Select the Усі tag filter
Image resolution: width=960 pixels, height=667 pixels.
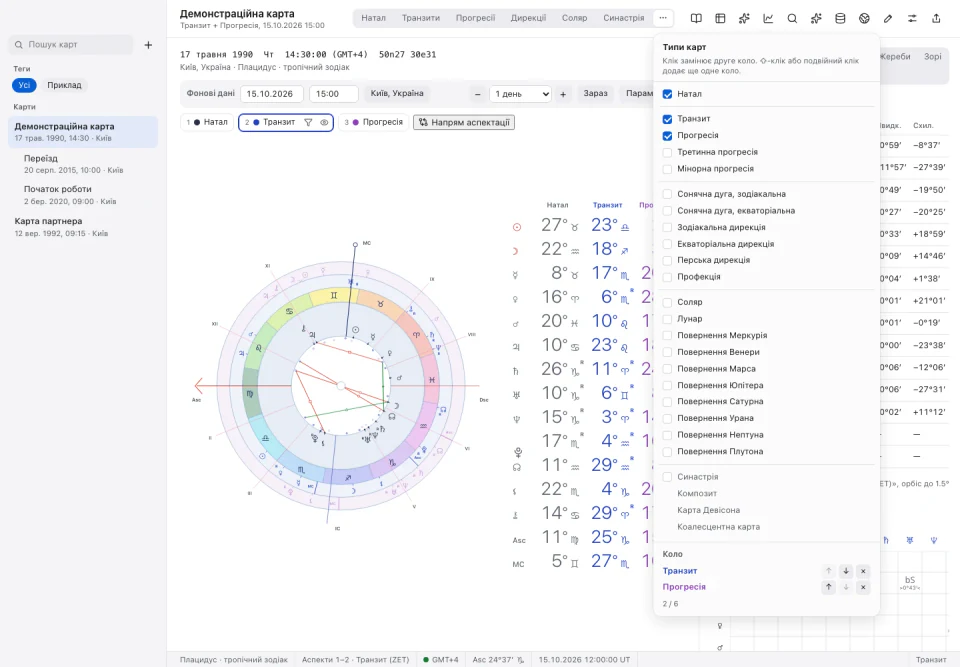(24, 85)
